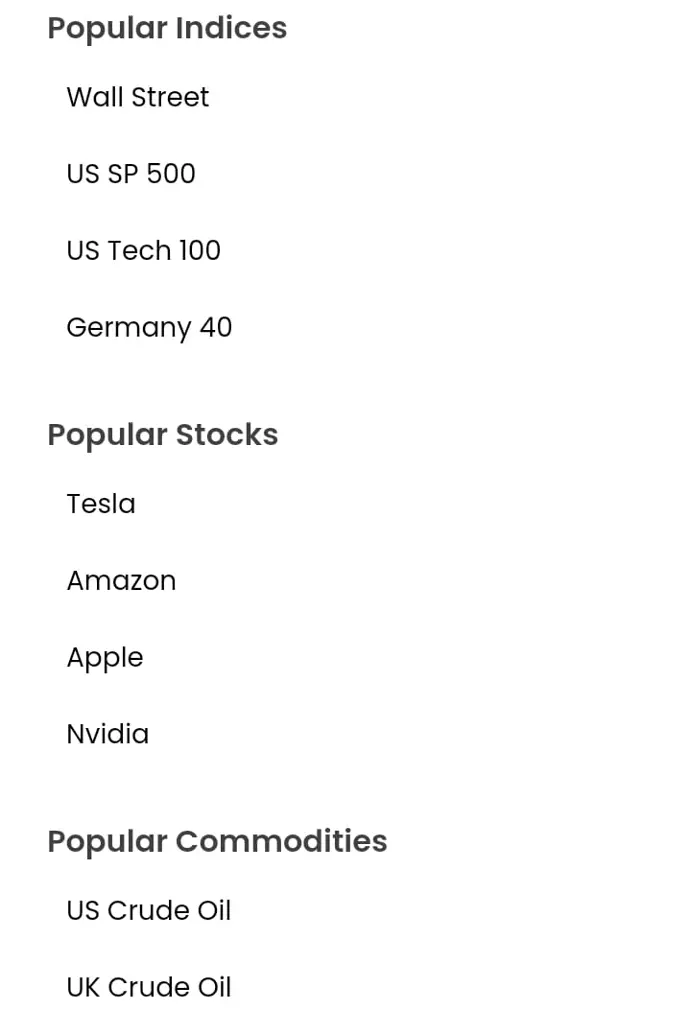Click the Popular Indices heading
Viewport: 690px width, 1034px height.
click(167, 28)
